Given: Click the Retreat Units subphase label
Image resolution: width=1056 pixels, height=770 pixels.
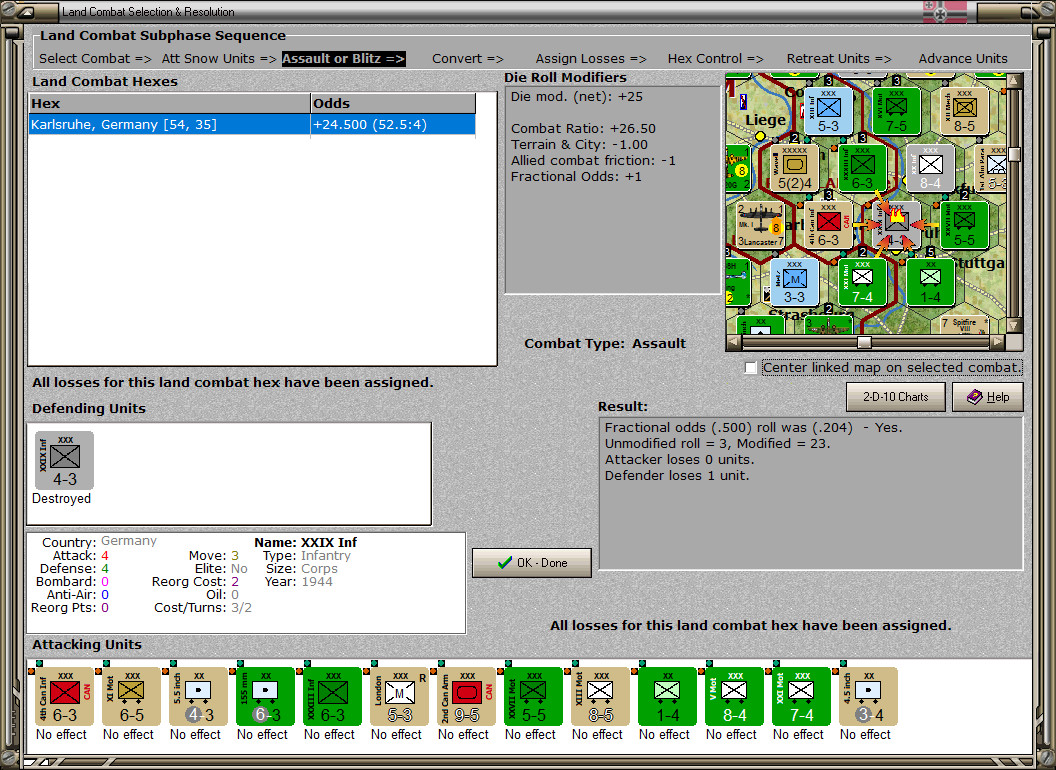Looking at the screenshot, I should click(x=839, y=59).
